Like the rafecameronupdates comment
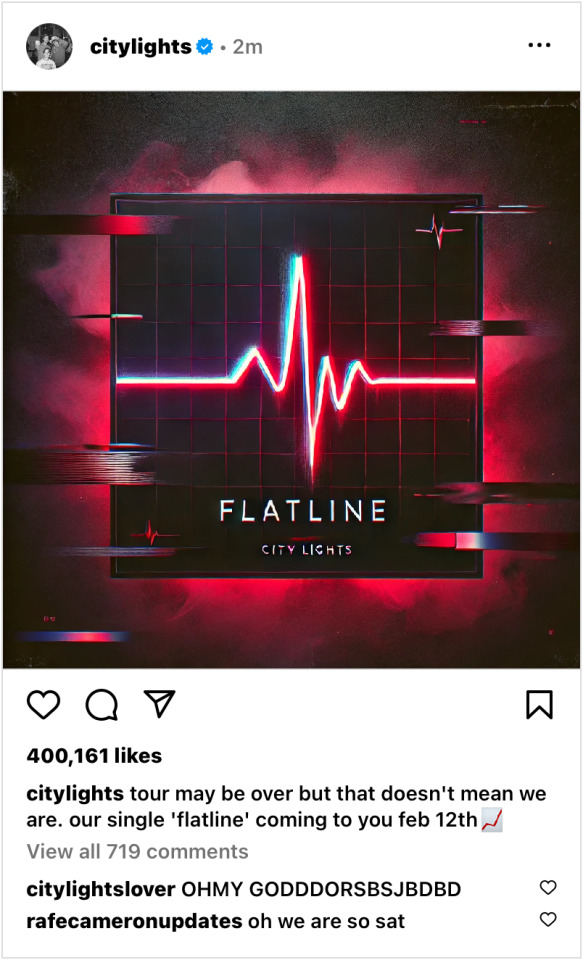 548,919
